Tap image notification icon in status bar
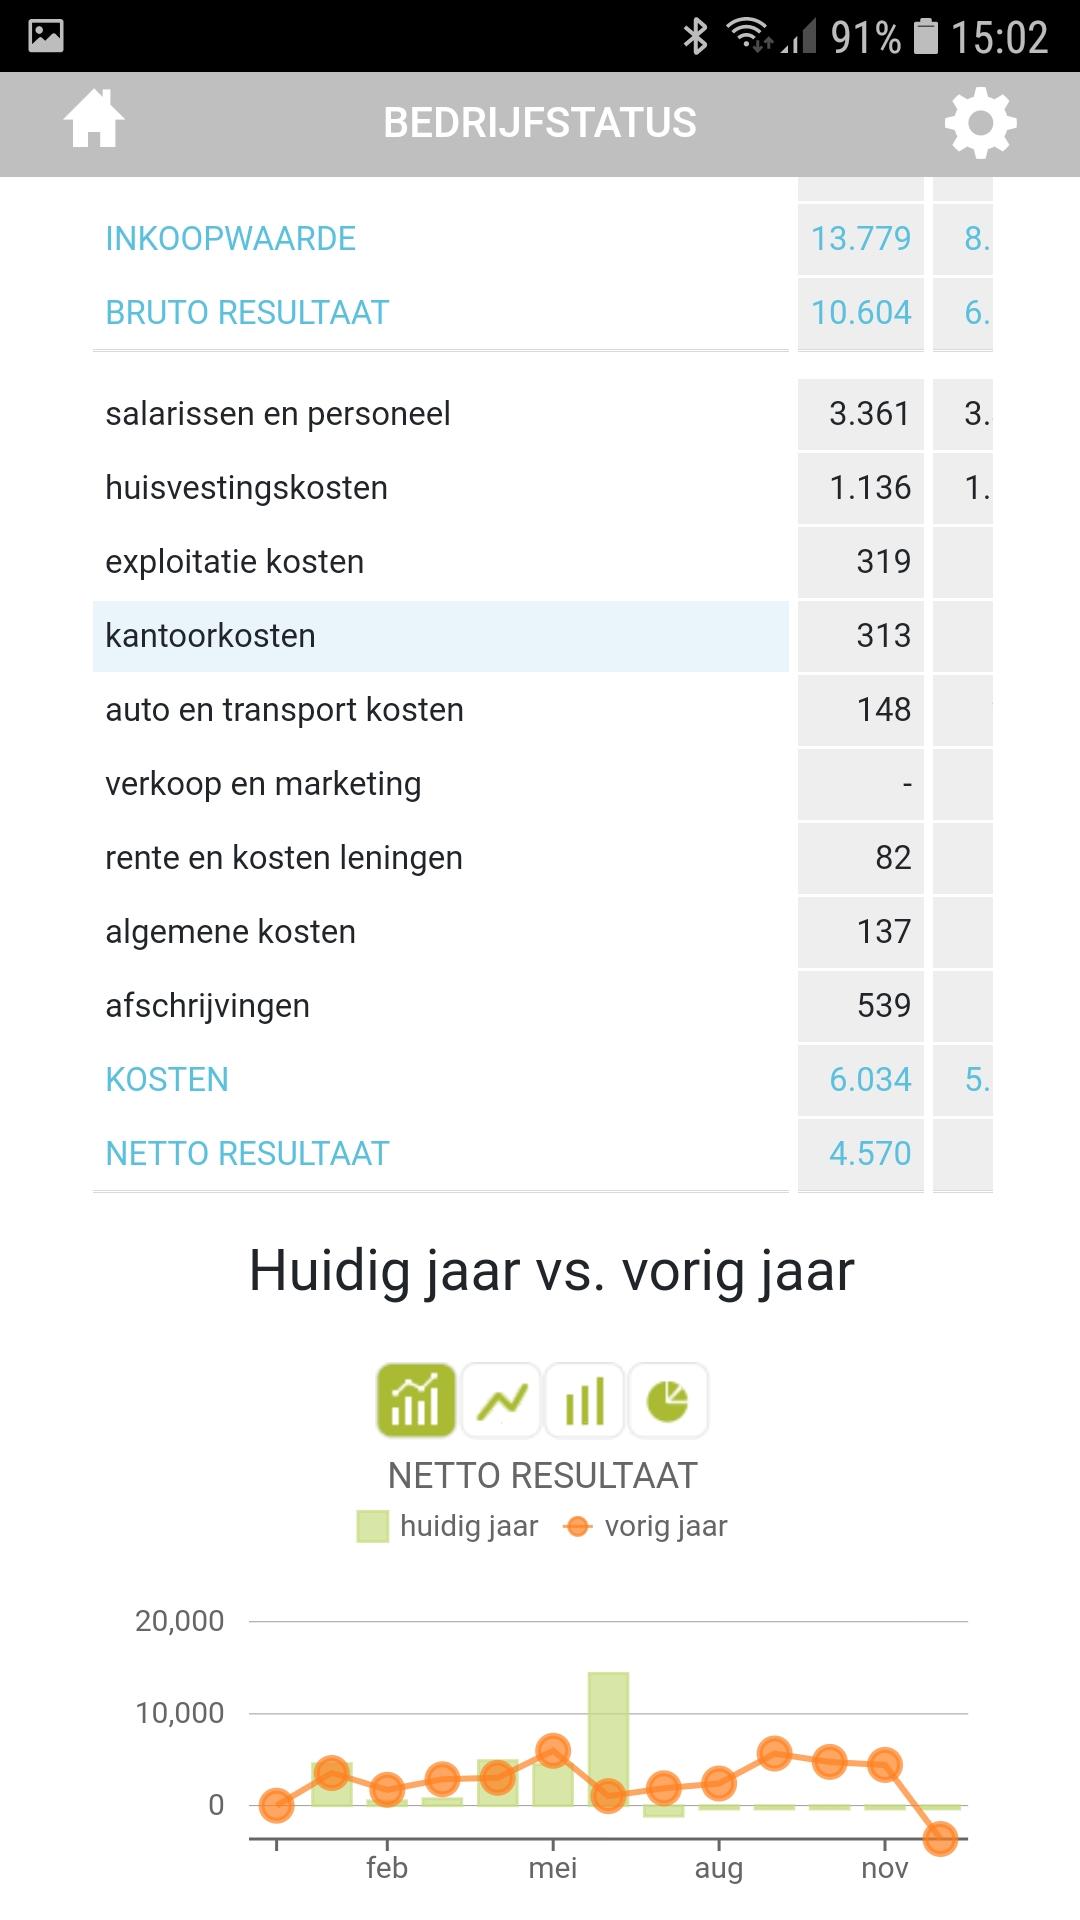The image size is (1080, 1920). 46,36
